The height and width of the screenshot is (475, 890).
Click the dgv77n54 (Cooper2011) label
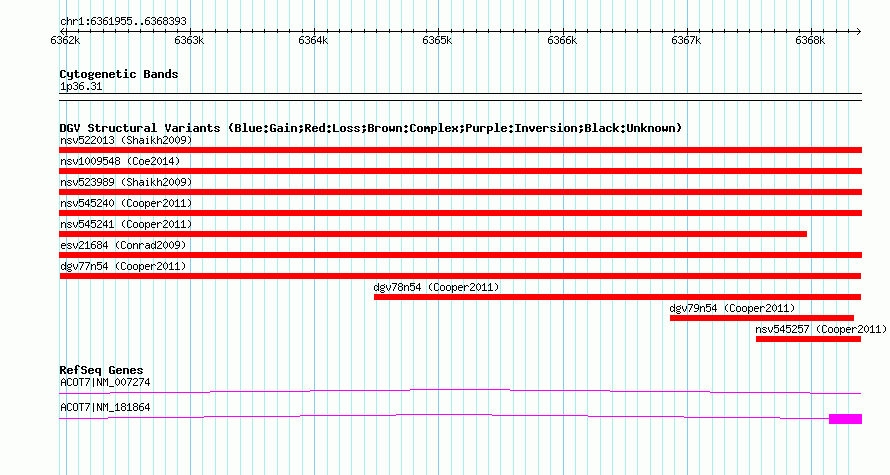click(x=123, y=266)
